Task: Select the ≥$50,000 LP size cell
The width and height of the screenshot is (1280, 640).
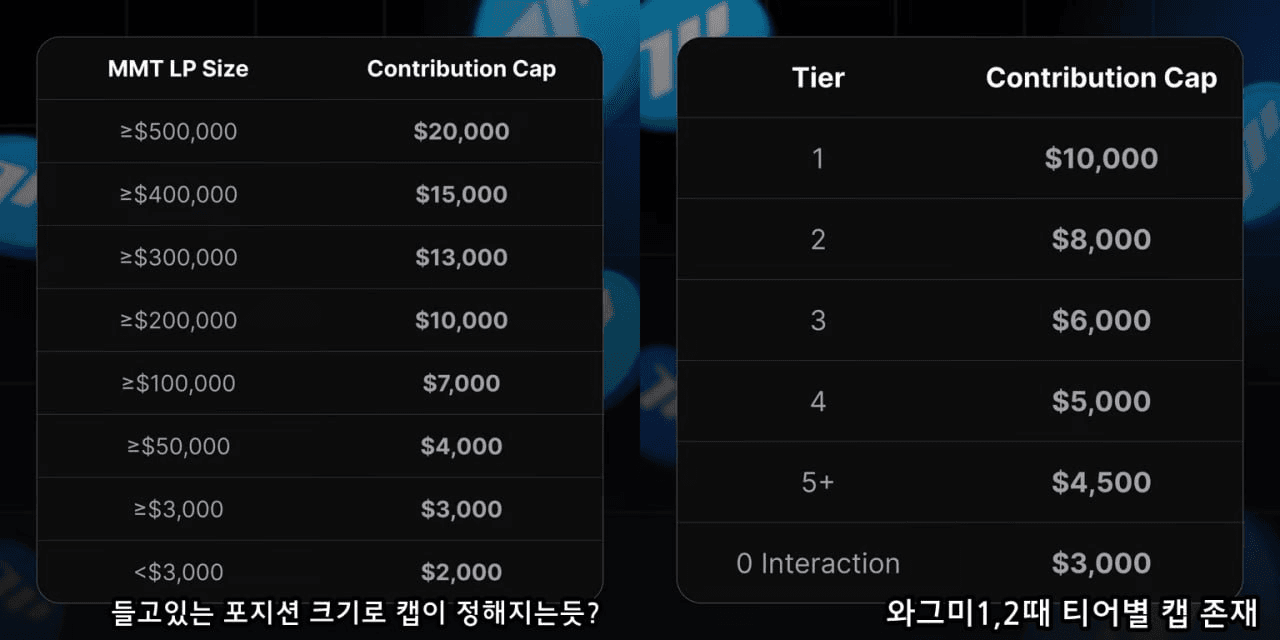Action: point(178,447)
